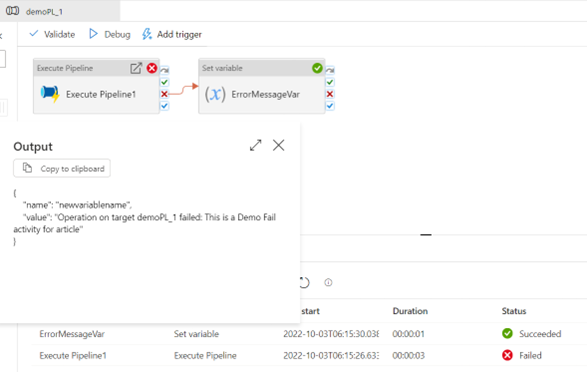The image size is (587, 372).
Task: Click the success connector checkbox on Execute Pipeline
Action: [x=164, y=82]
